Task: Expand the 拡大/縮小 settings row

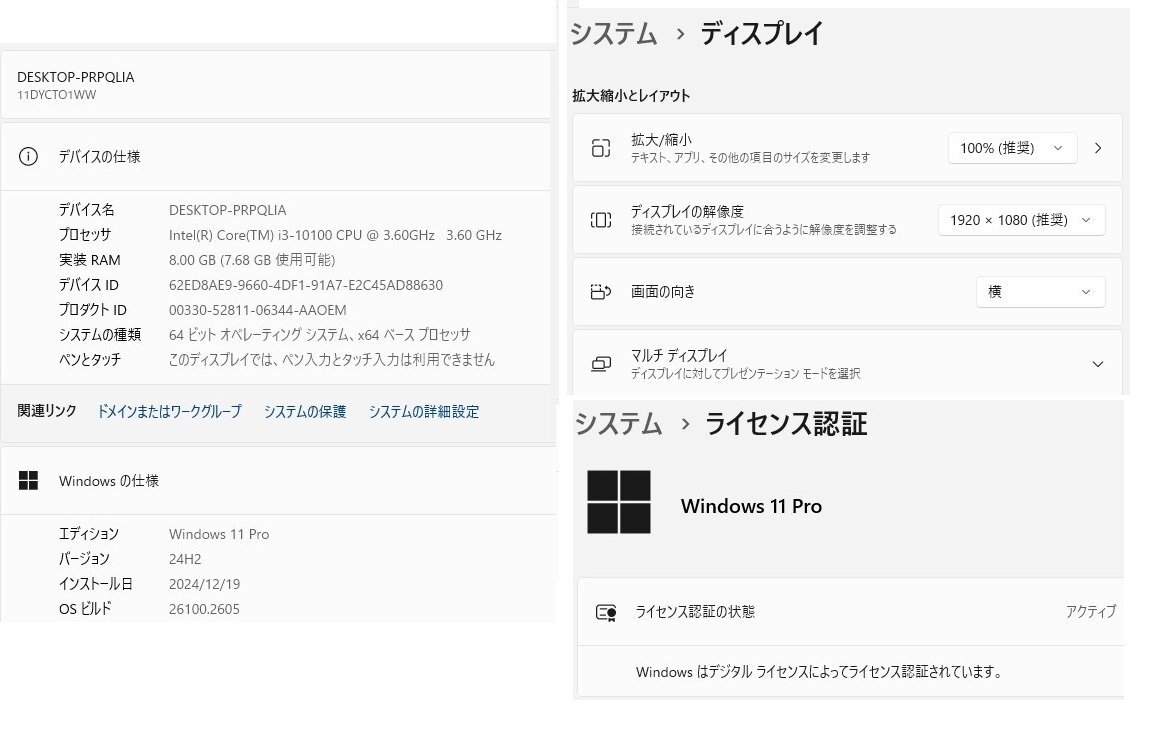Action: click(x=1098, y=147)
